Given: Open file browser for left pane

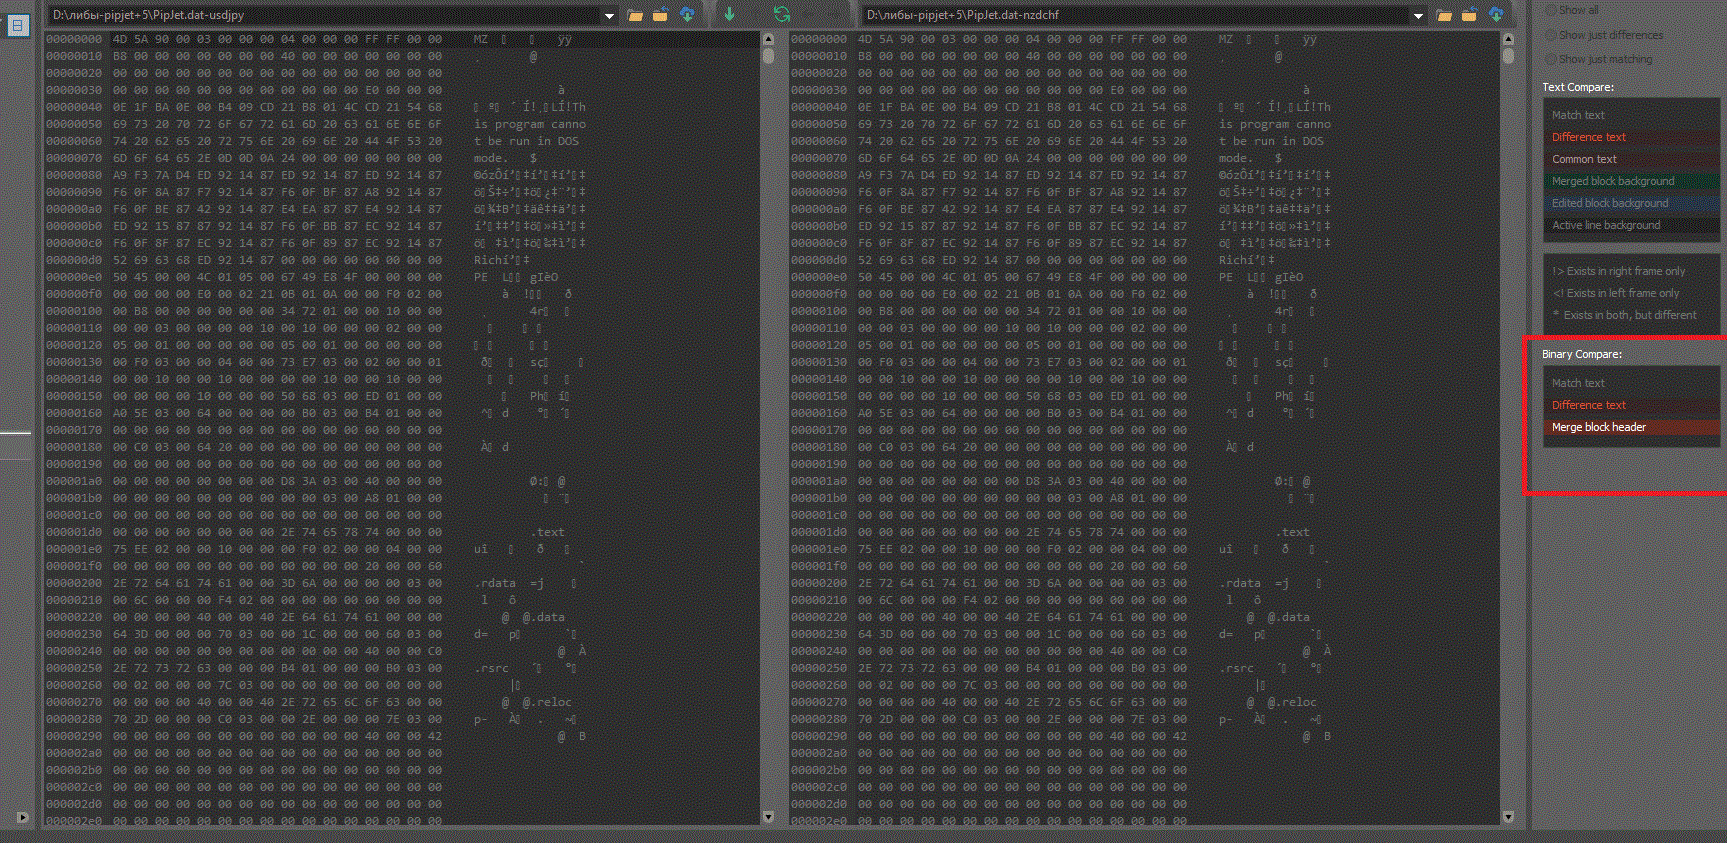Looking at the screenshot, I should 635,15.
